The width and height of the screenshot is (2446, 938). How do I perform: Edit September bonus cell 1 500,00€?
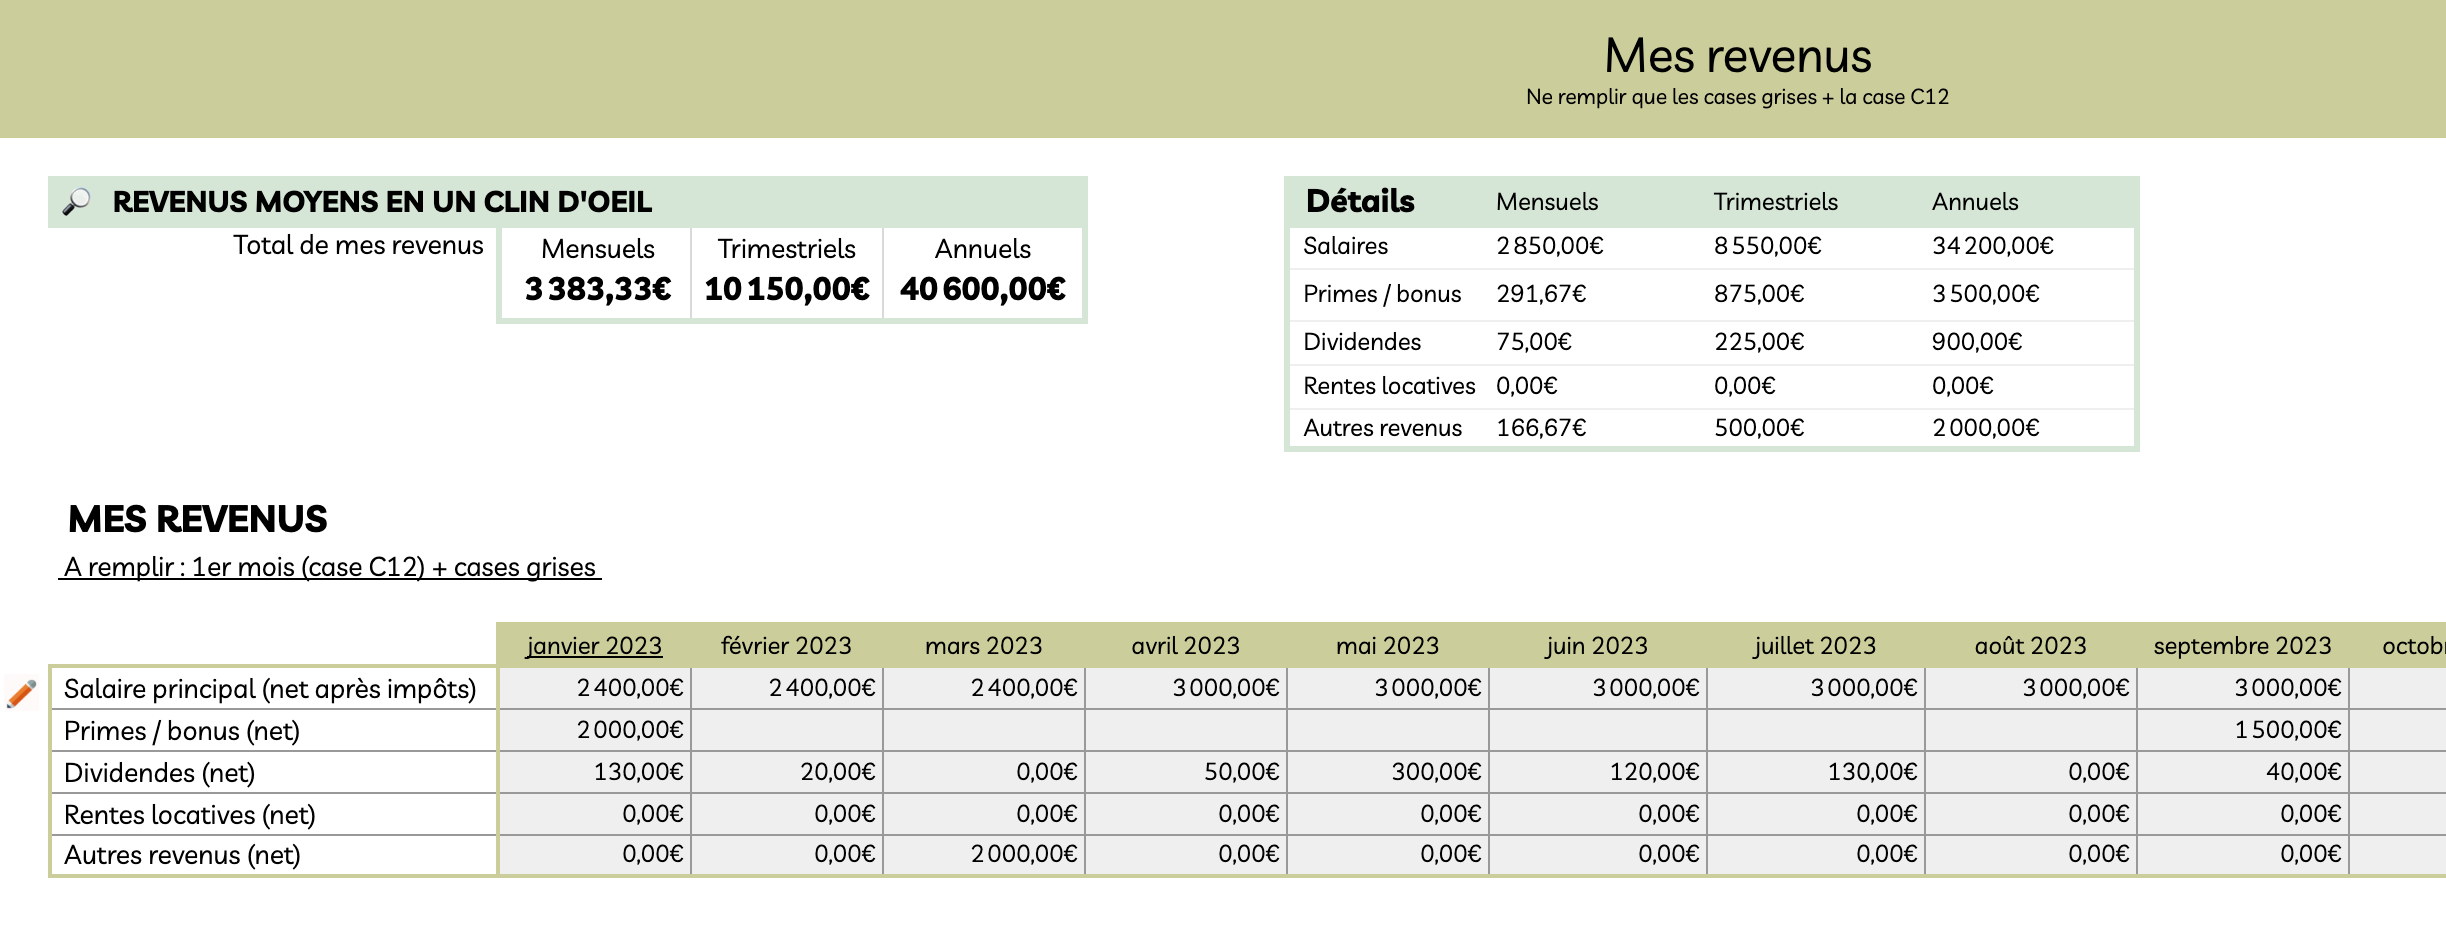[x=2243, y=730]
